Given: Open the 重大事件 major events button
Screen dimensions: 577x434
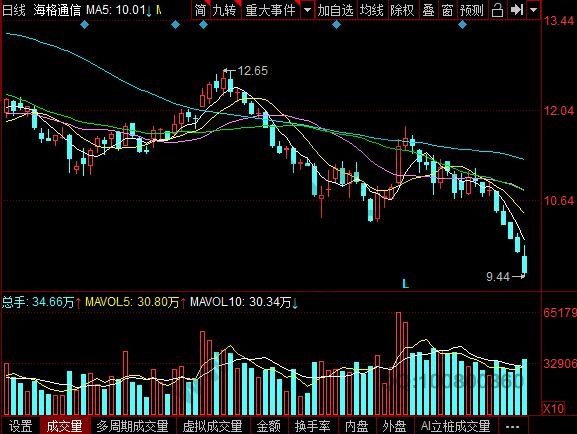Looking at the screenshot, I should [x=270, y=10].
